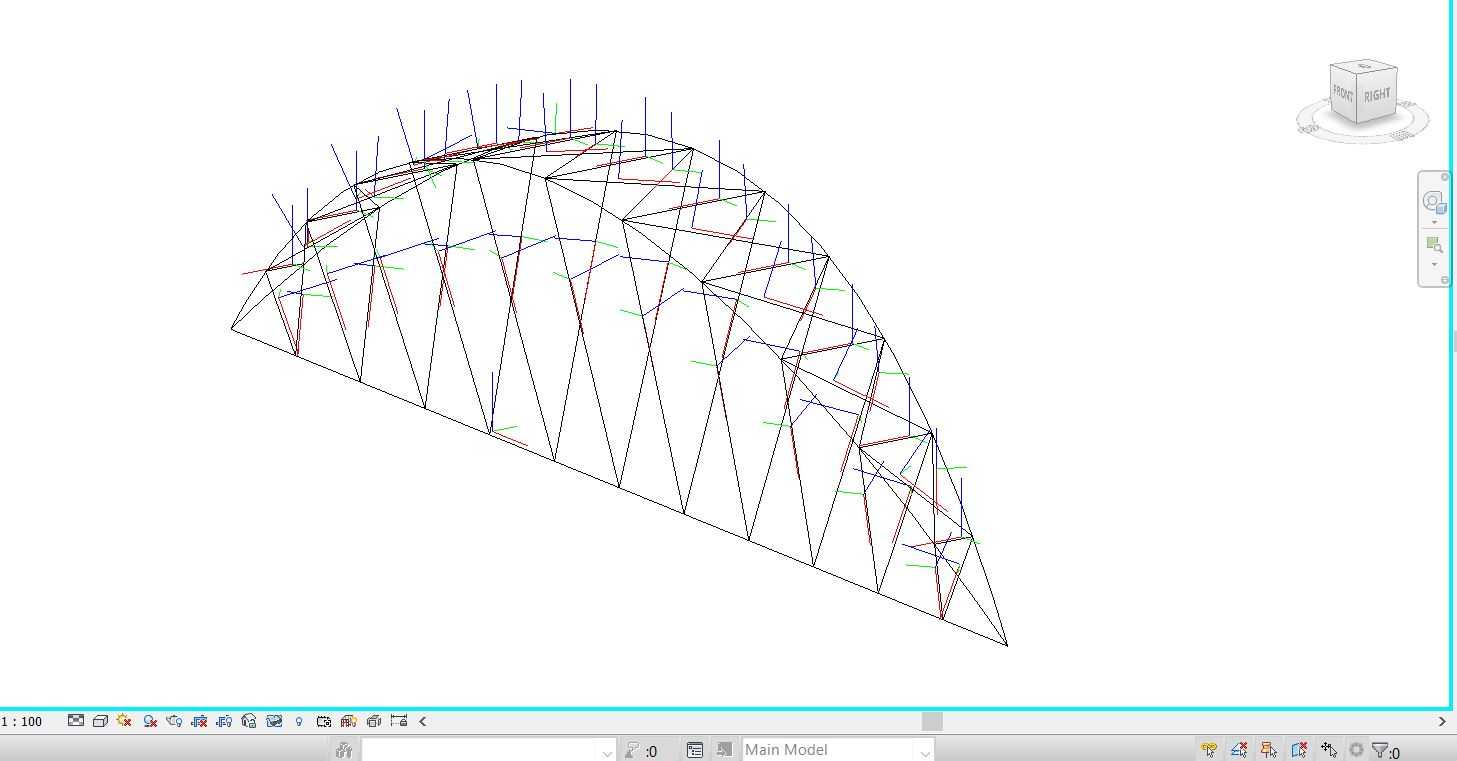This screenshot has height=761, width=1457.
Task: Click the lightbulb Reveal Hidden Elements icon
Action: tap(298, 720)
